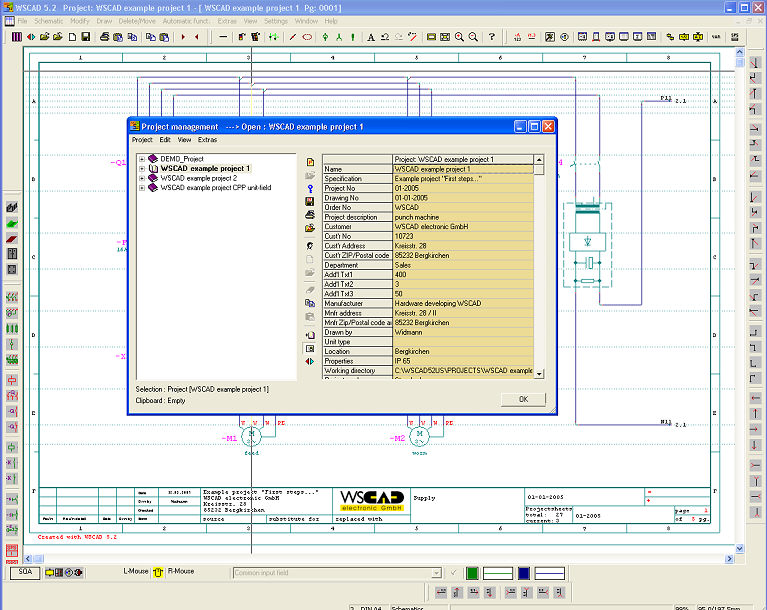Click the red fuse symbol in left palette

tap(12, 380)
